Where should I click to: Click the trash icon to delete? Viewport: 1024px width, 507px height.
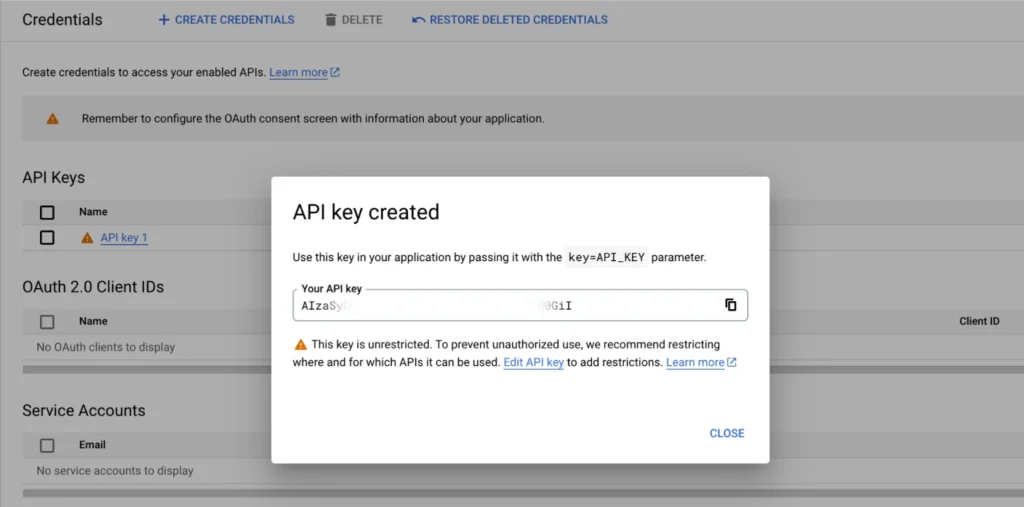331,20
